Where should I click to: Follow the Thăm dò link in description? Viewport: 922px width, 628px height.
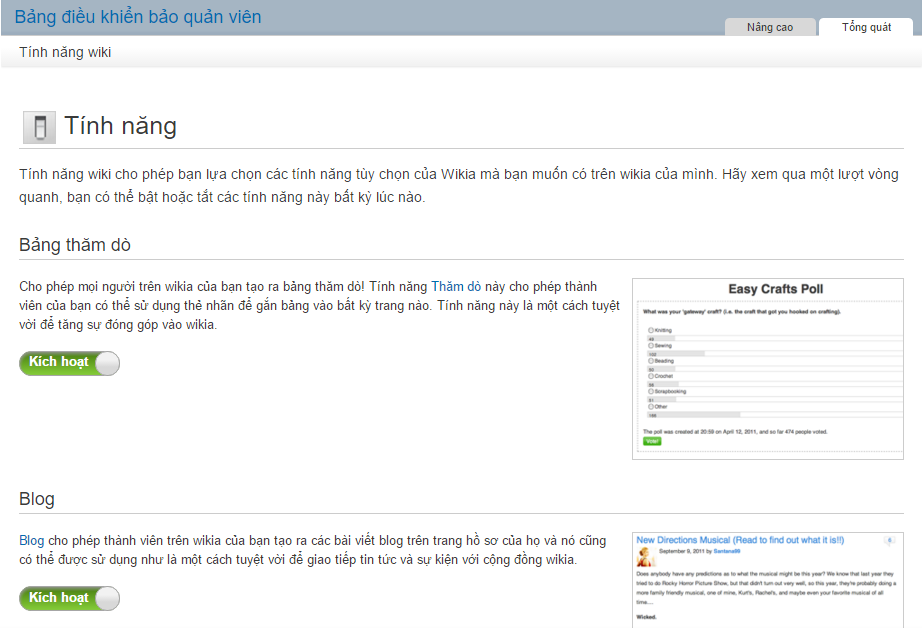(456, 287)
